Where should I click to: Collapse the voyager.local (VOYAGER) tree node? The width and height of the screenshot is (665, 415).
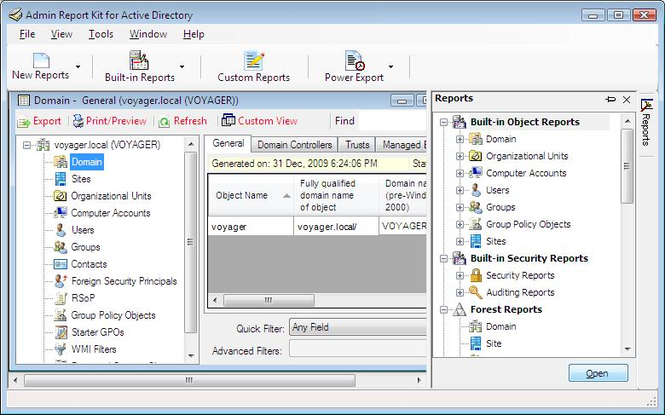click(x=27, y=145)
